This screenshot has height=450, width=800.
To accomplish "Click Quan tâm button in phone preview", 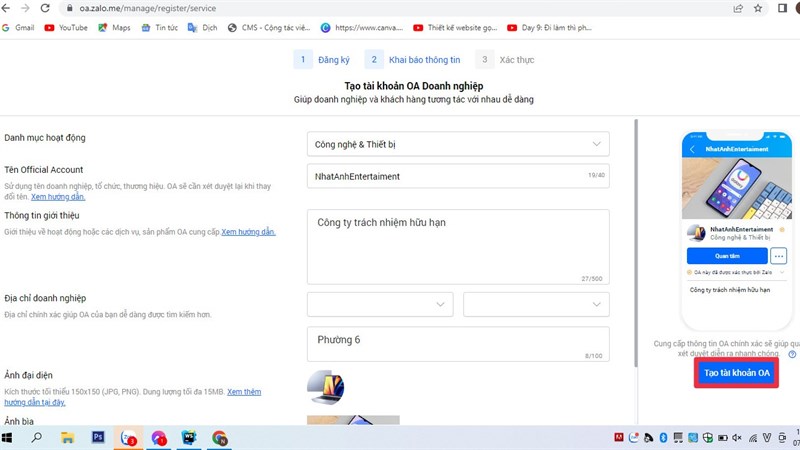I will pos(727,256).
